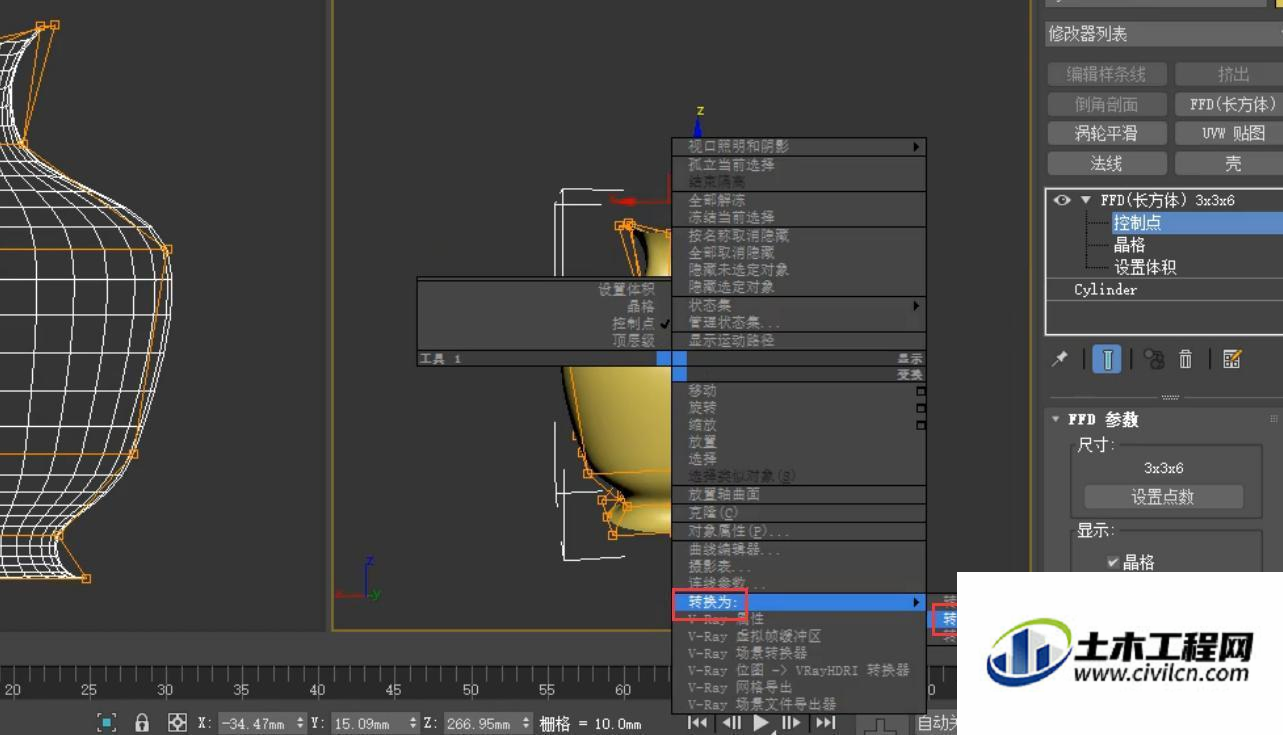
Task: Choose 旋转 in transform quad
Action: 799,408
